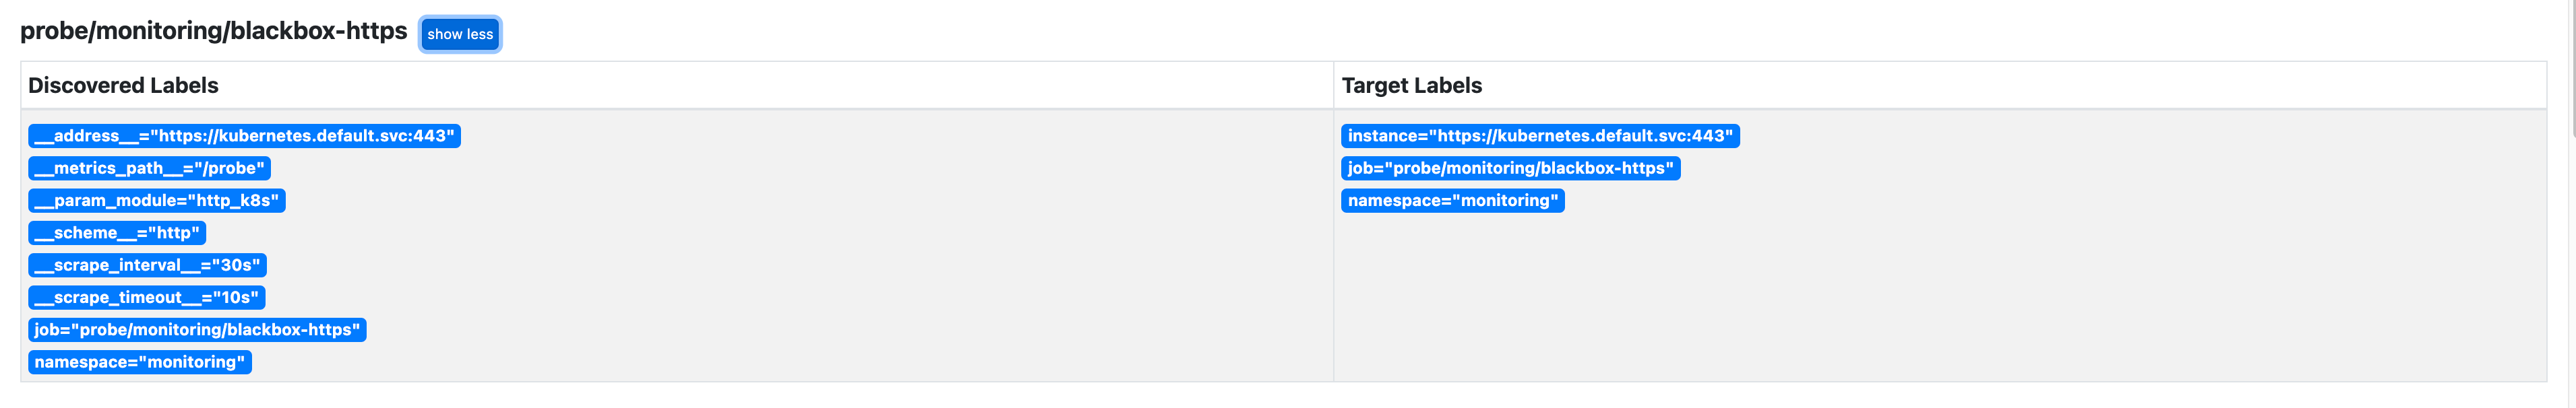The width and height of the screenshot is (2576, 408).
Task: Click the job label under Target Labels
Action: tap(1510, 168)
